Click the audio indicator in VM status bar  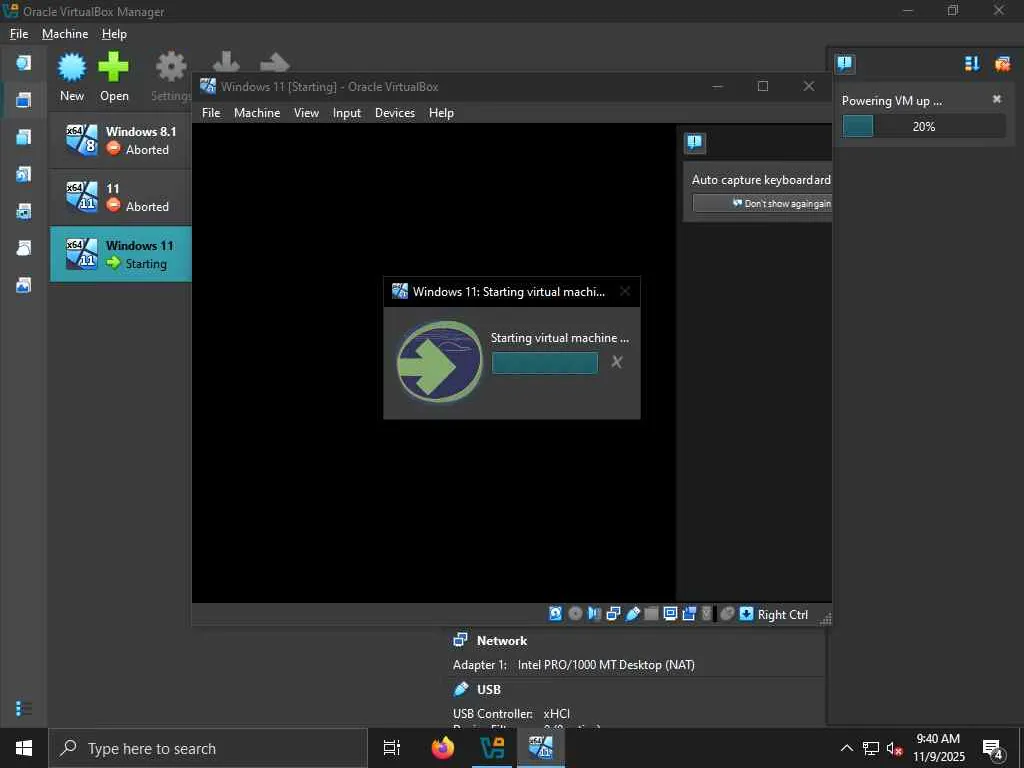pyautogui.click(x=594, y=613)
